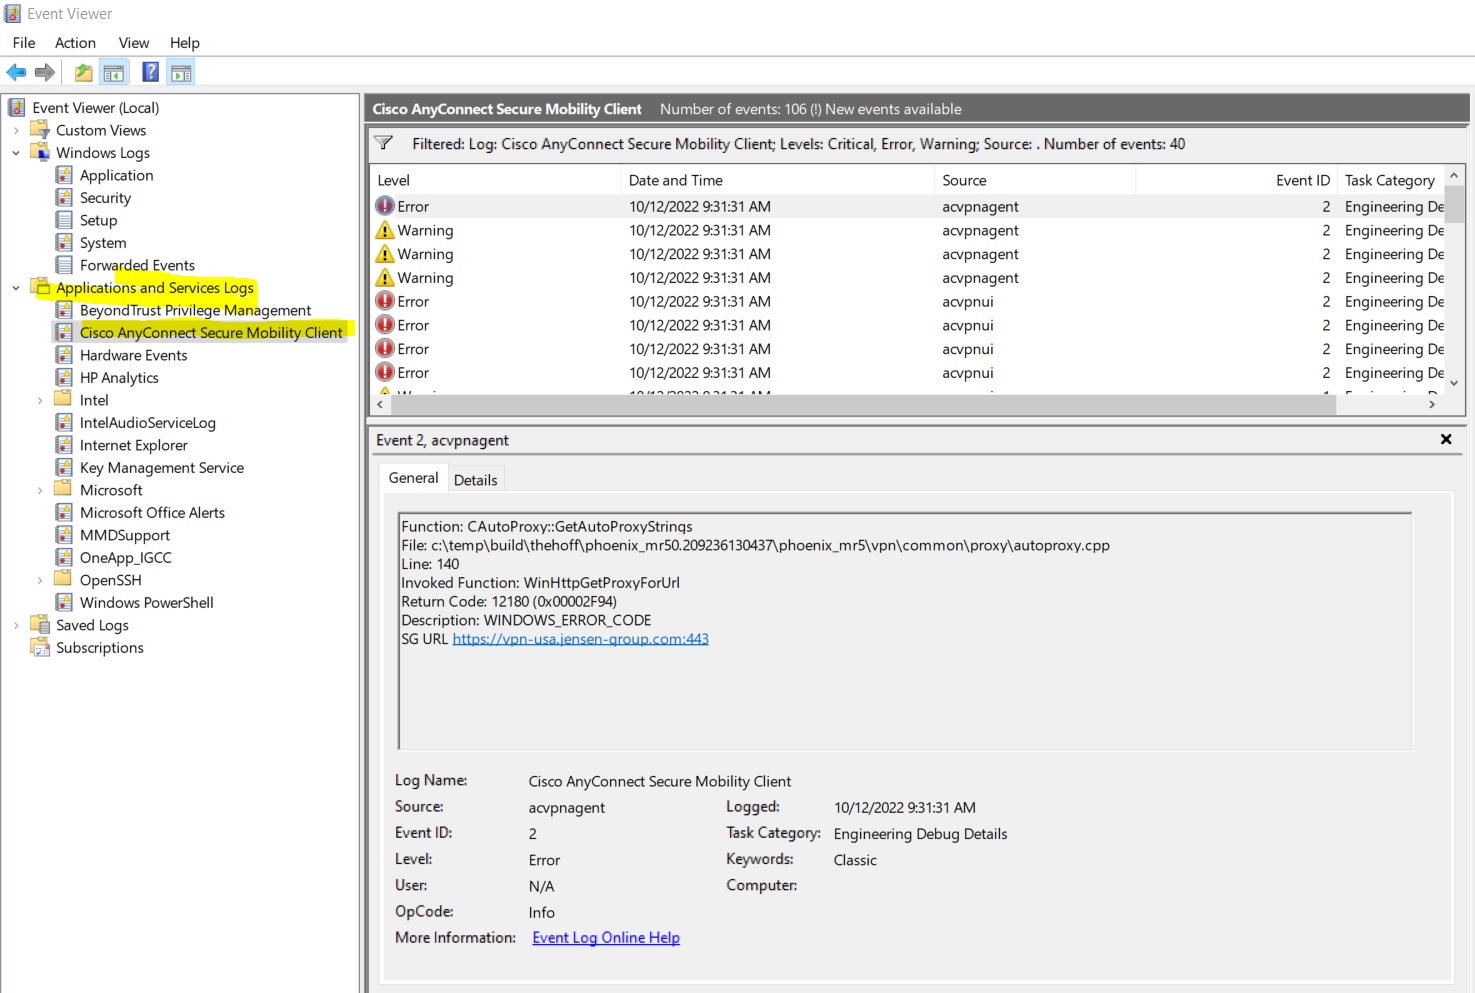
Task: Click the MMDSupport log icon
Action: [x=64, y=535]
